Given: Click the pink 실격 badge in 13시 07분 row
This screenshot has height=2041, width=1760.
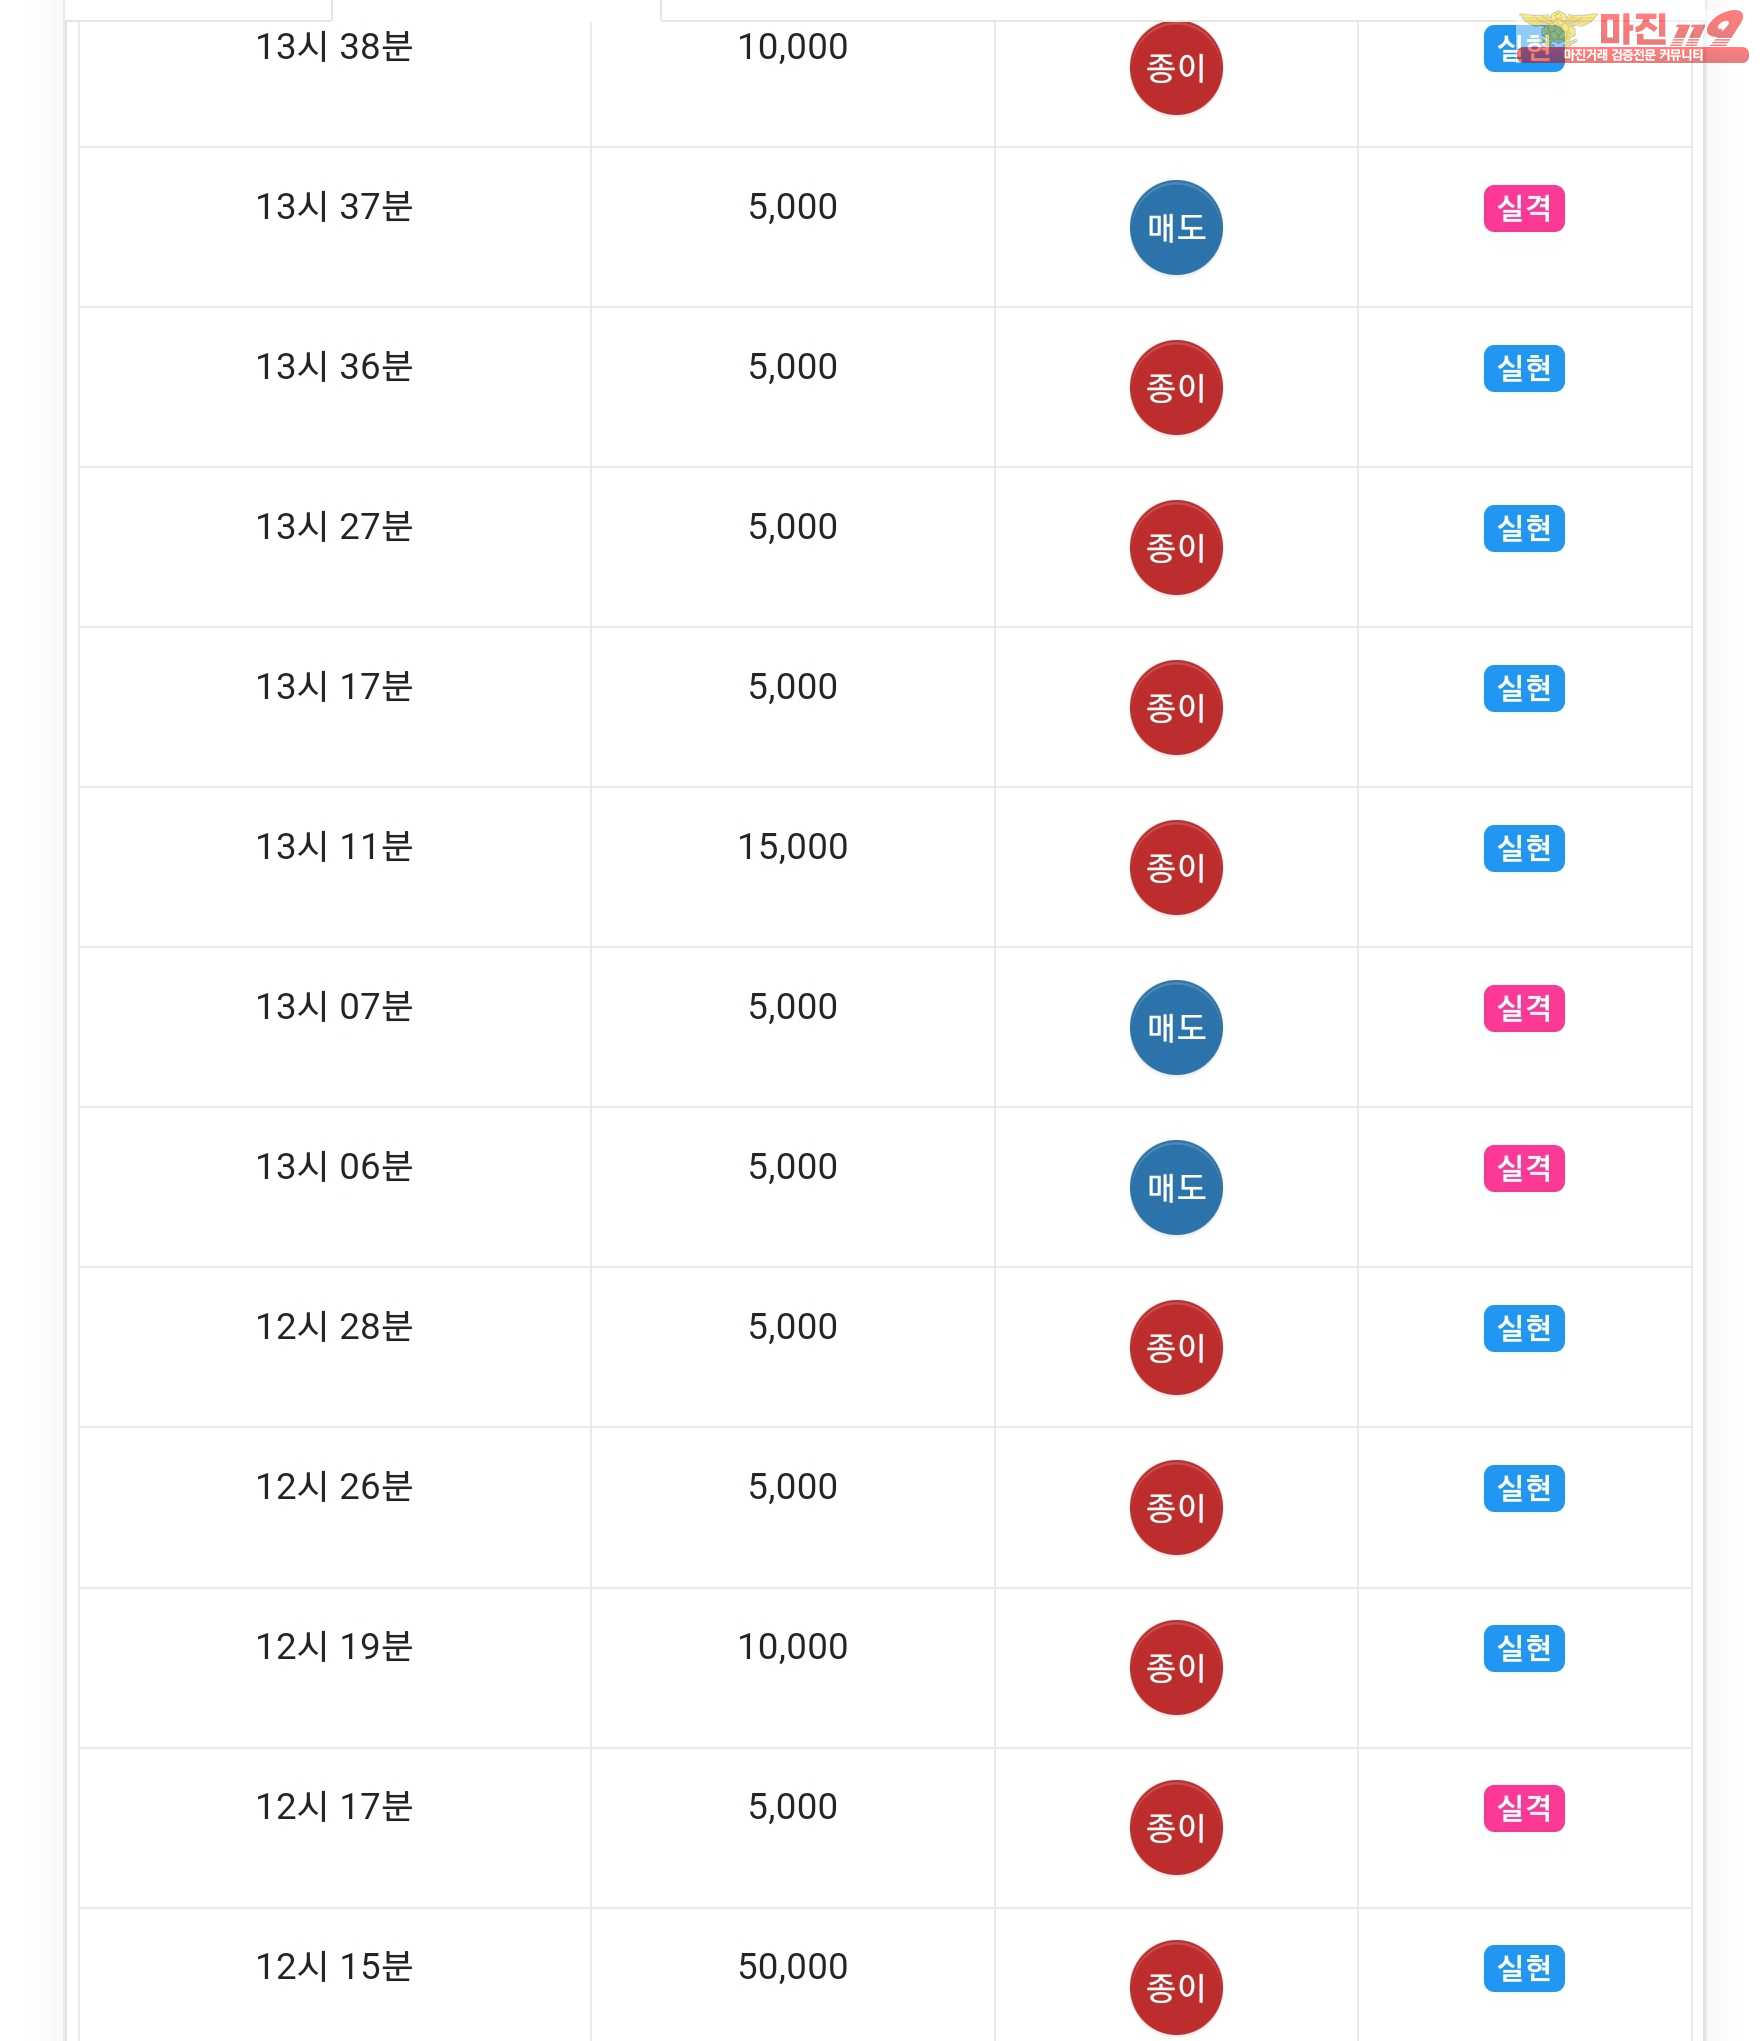Looking at the screenshot, I should point(1524,1008).
